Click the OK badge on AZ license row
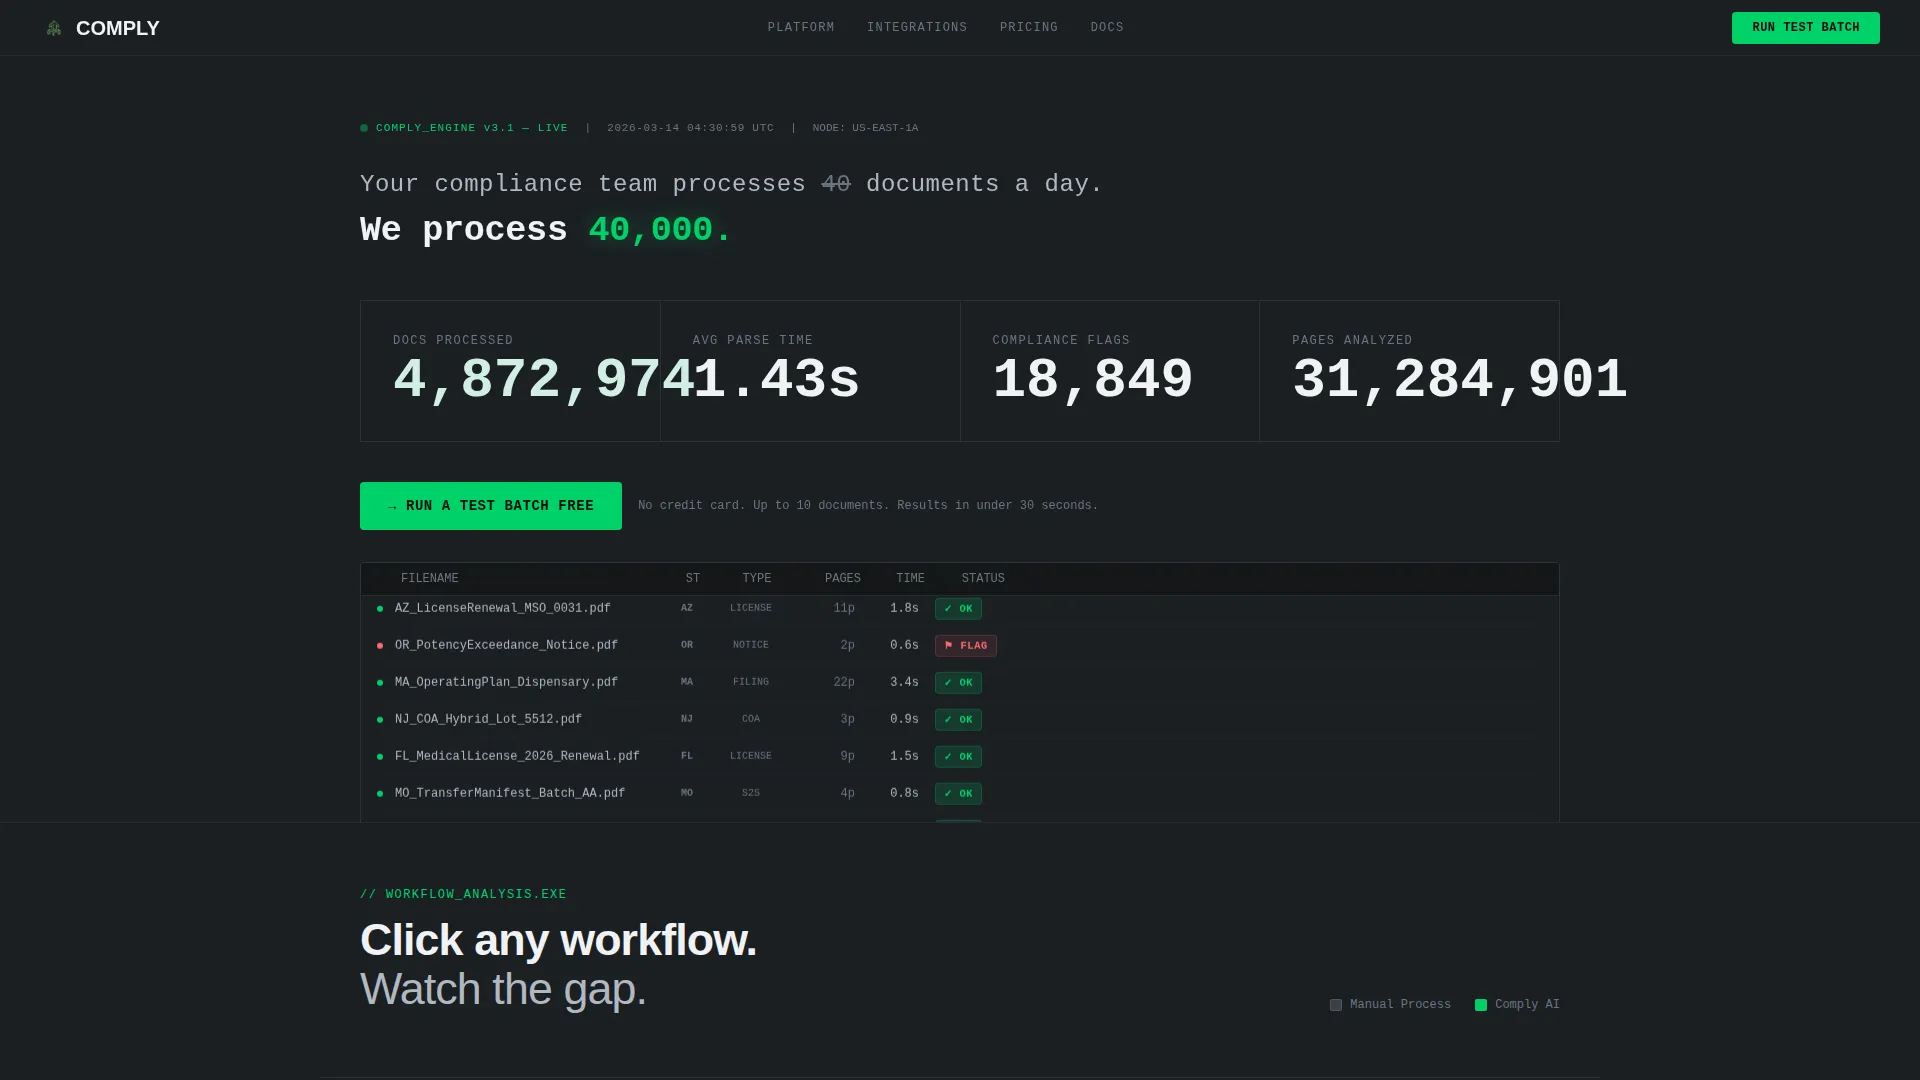The height and width of the screenshot is (1080, 1920). pyautogui.click(x=958, y=609)
